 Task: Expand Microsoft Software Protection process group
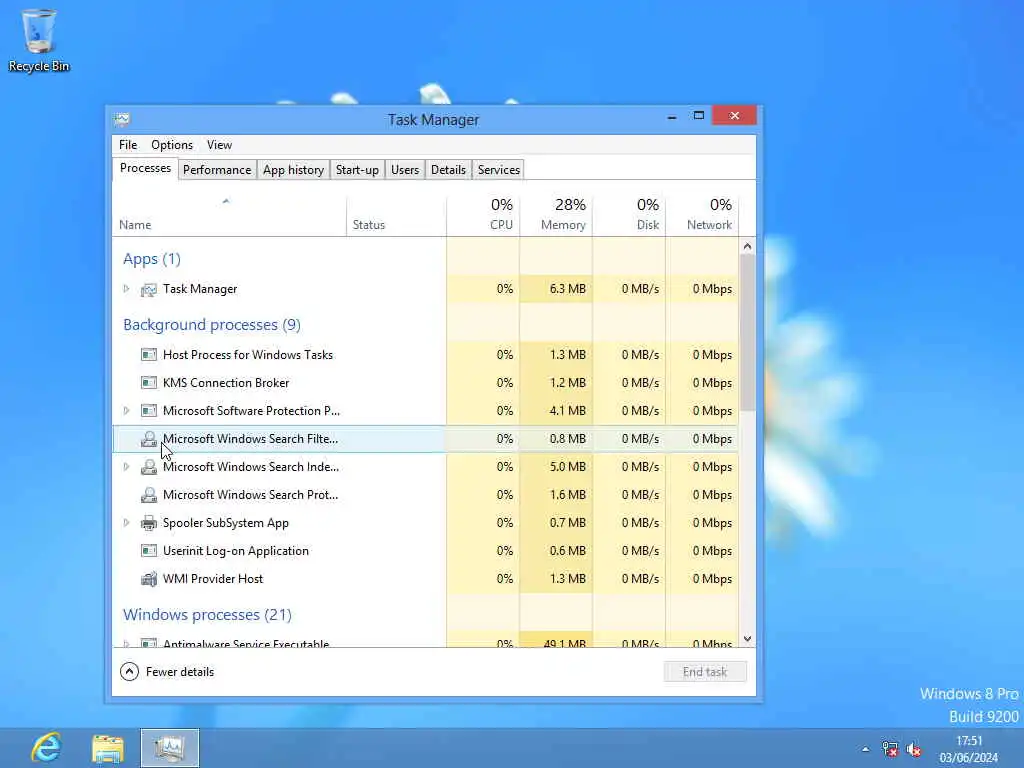click(127, 411)
